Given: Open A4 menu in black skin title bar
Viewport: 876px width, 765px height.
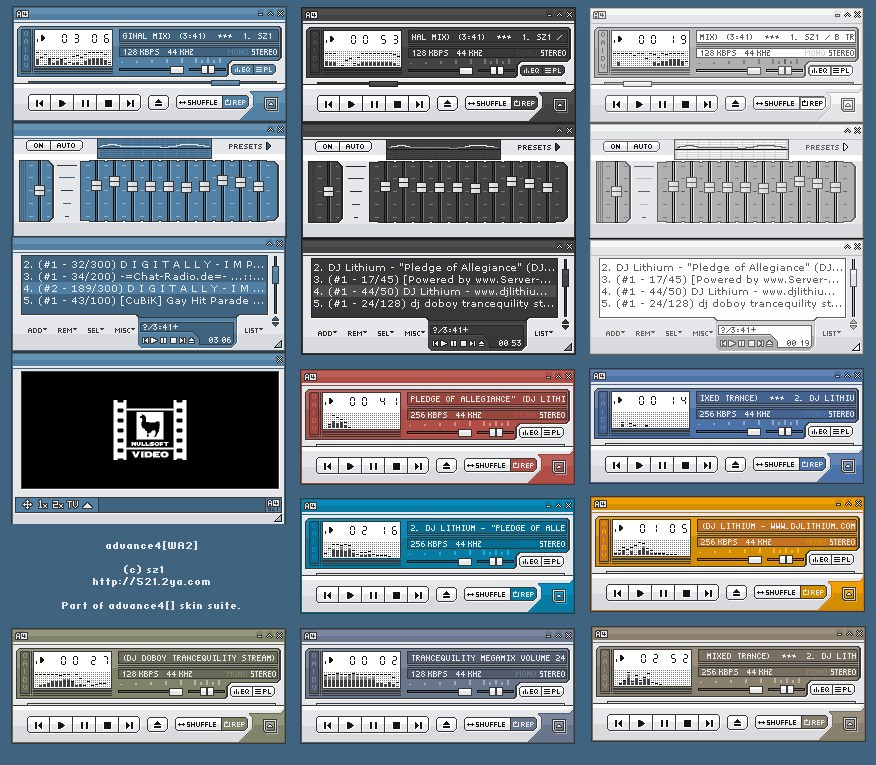Looking at the screenshot, I should (x=311, y=15).
